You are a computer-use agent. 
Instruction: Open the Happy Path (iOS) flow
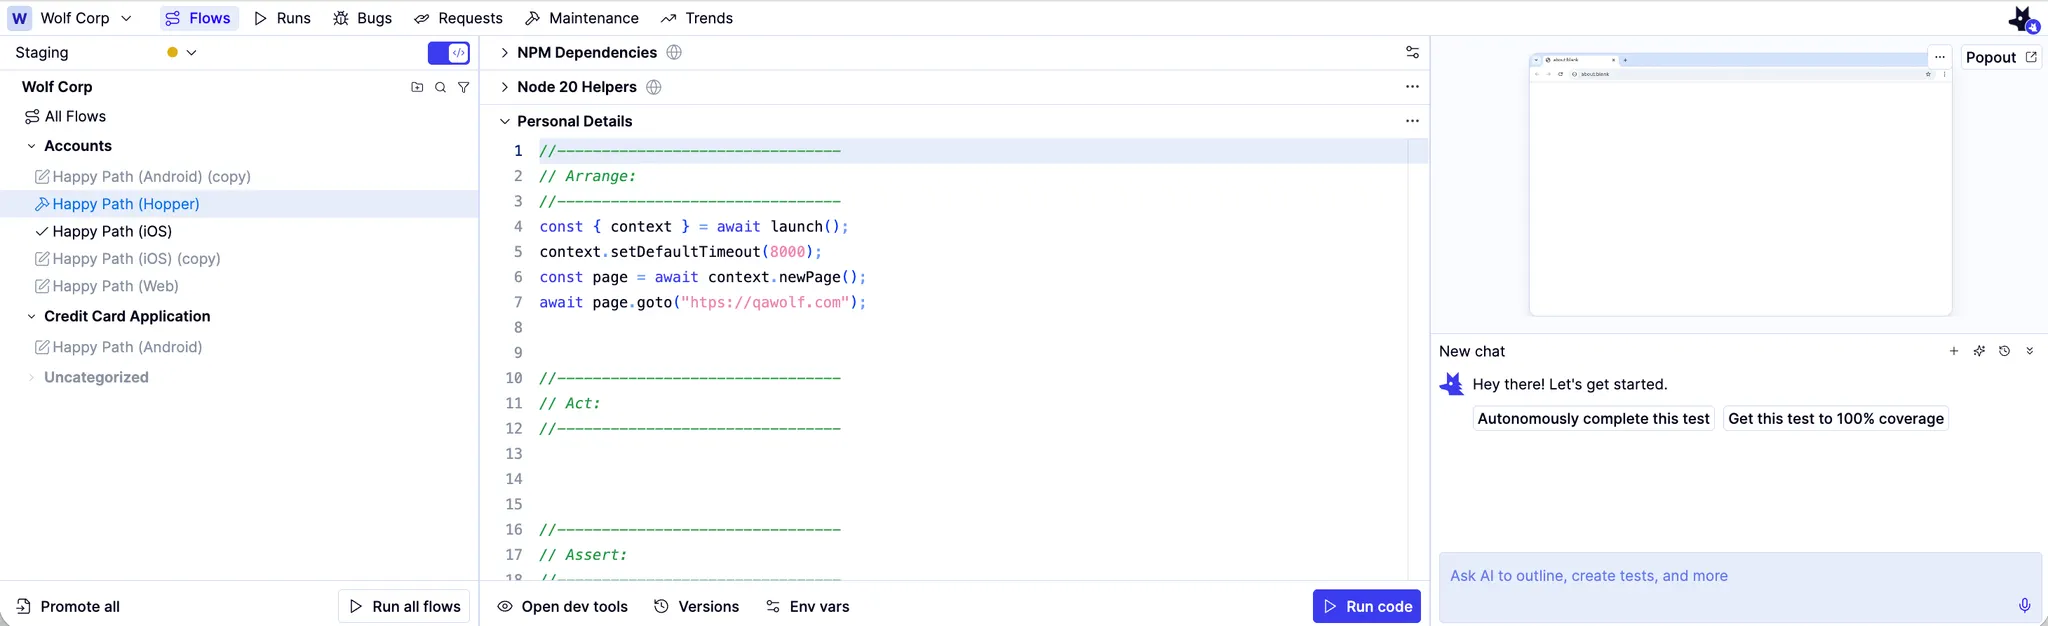[103, 231]
